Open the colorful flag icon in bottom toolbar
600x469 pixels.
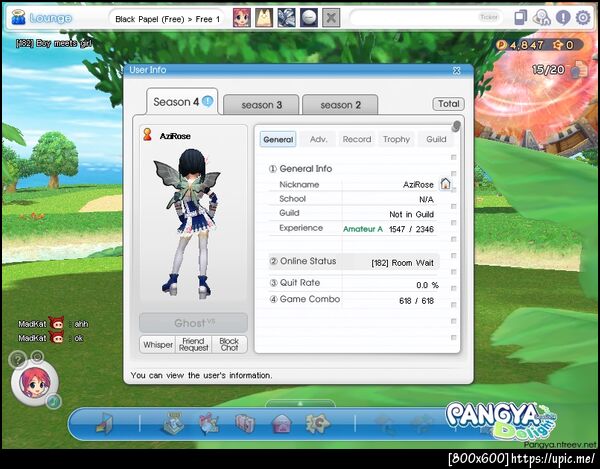(x=104, y=423)
